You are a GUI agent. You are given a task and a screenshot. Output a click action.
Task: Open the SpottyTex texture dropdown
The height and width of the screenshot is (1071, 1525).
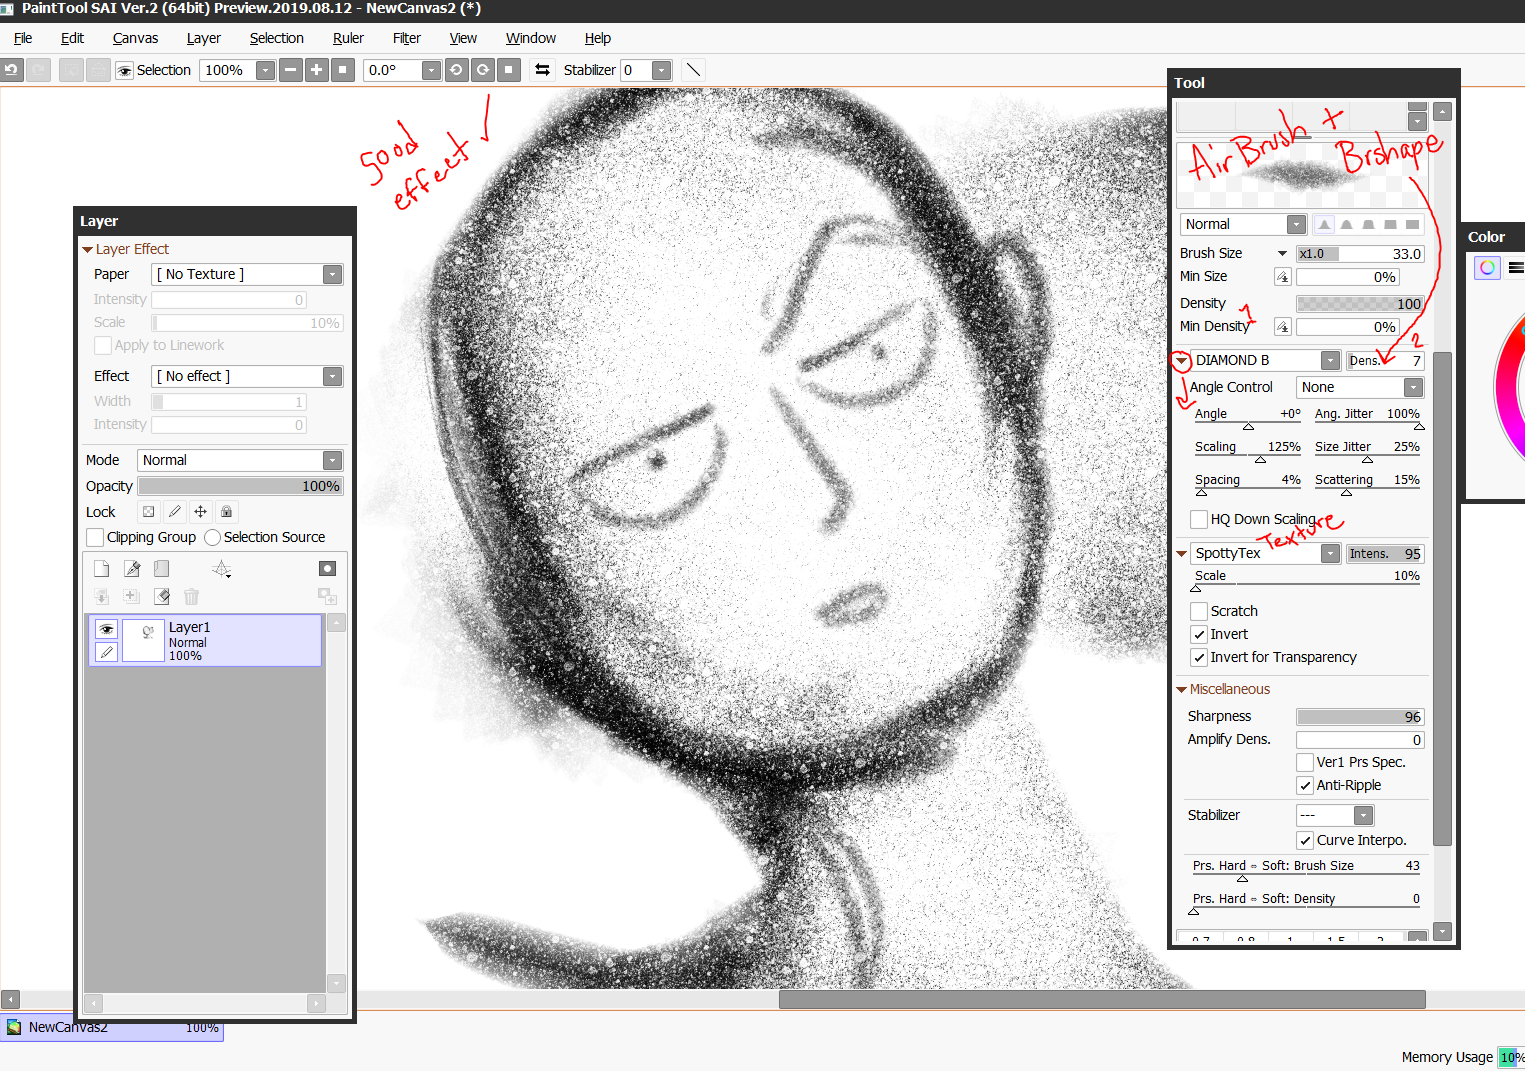(x=1265, y=553)
